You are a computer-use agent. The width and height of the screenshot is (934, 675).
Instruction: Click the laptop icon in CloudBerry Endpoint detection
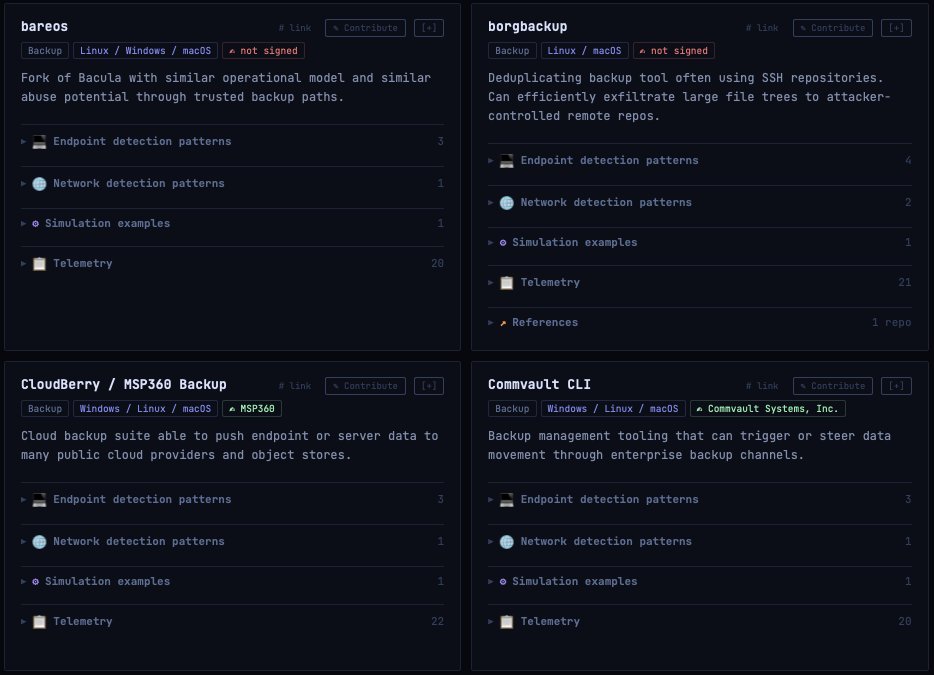[39, 500]
